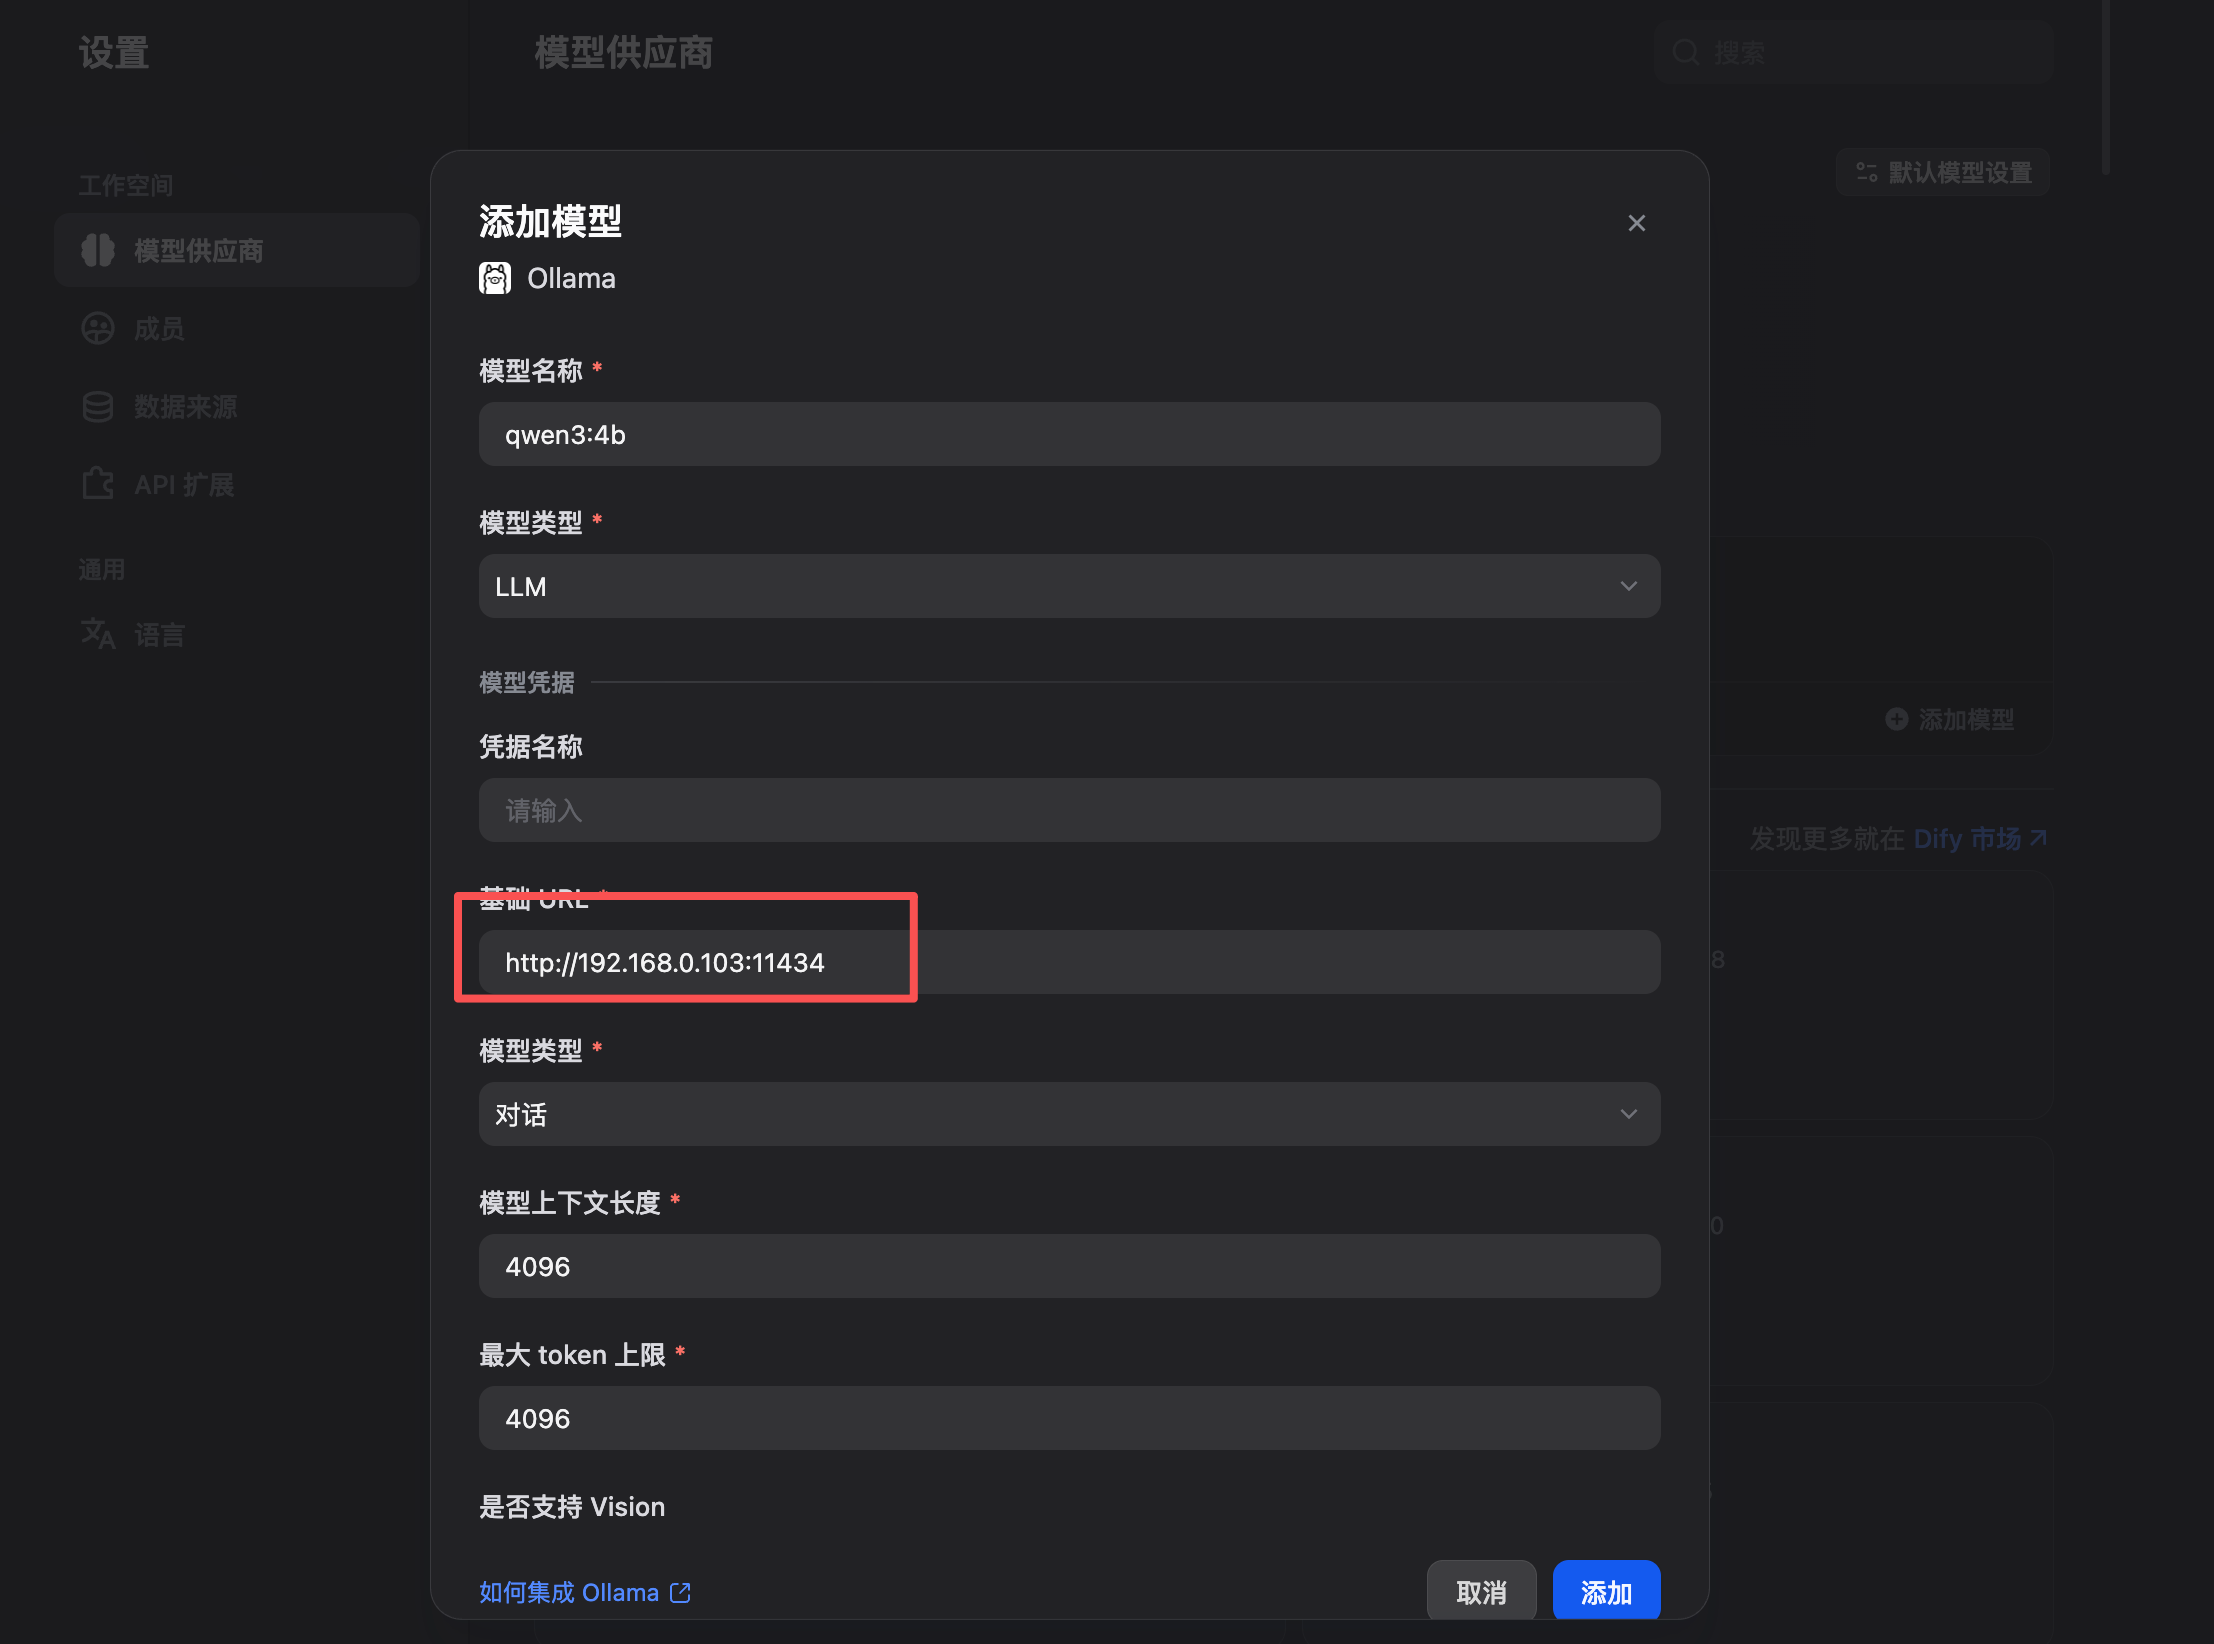Close the 添加模型 dialog with X

tap(1636, 223)
